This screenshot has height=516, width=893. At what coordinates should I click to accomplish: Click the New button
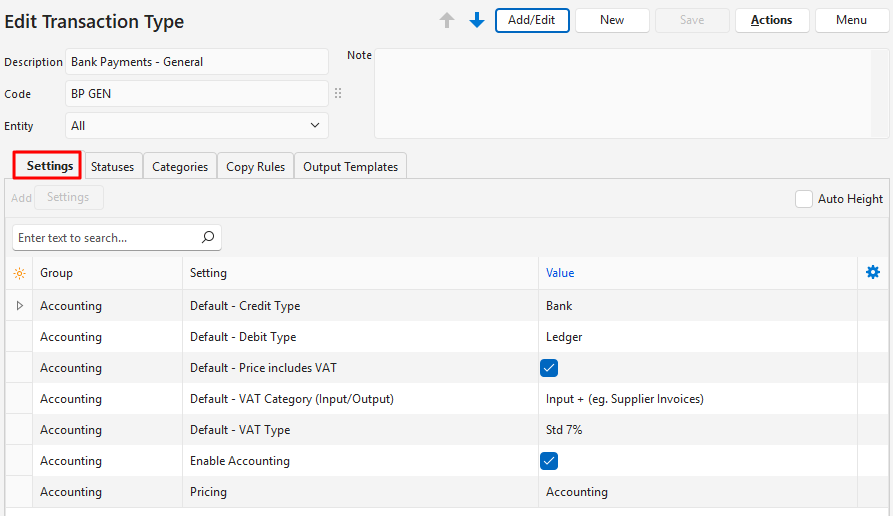[612, 20]
